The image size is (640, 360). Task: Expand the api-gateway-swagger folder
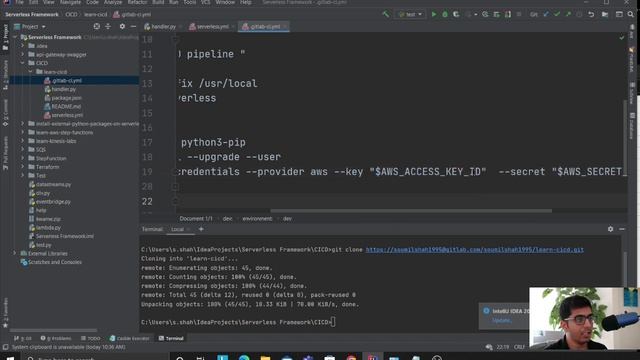[23, 54]
